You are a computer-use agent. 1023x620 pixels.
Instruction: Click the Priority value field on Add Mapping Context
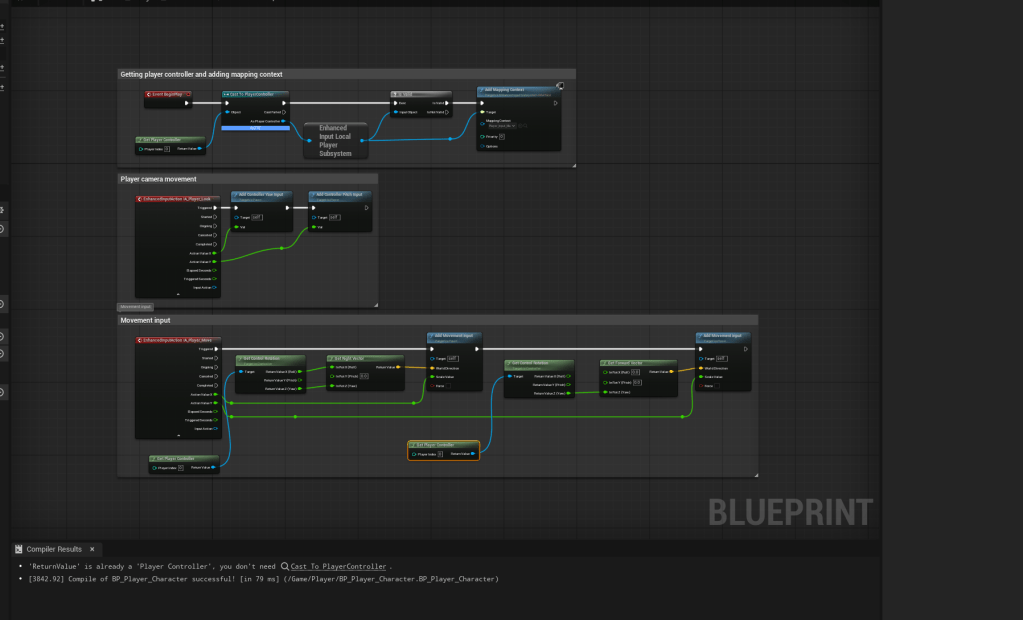point(502,136)
